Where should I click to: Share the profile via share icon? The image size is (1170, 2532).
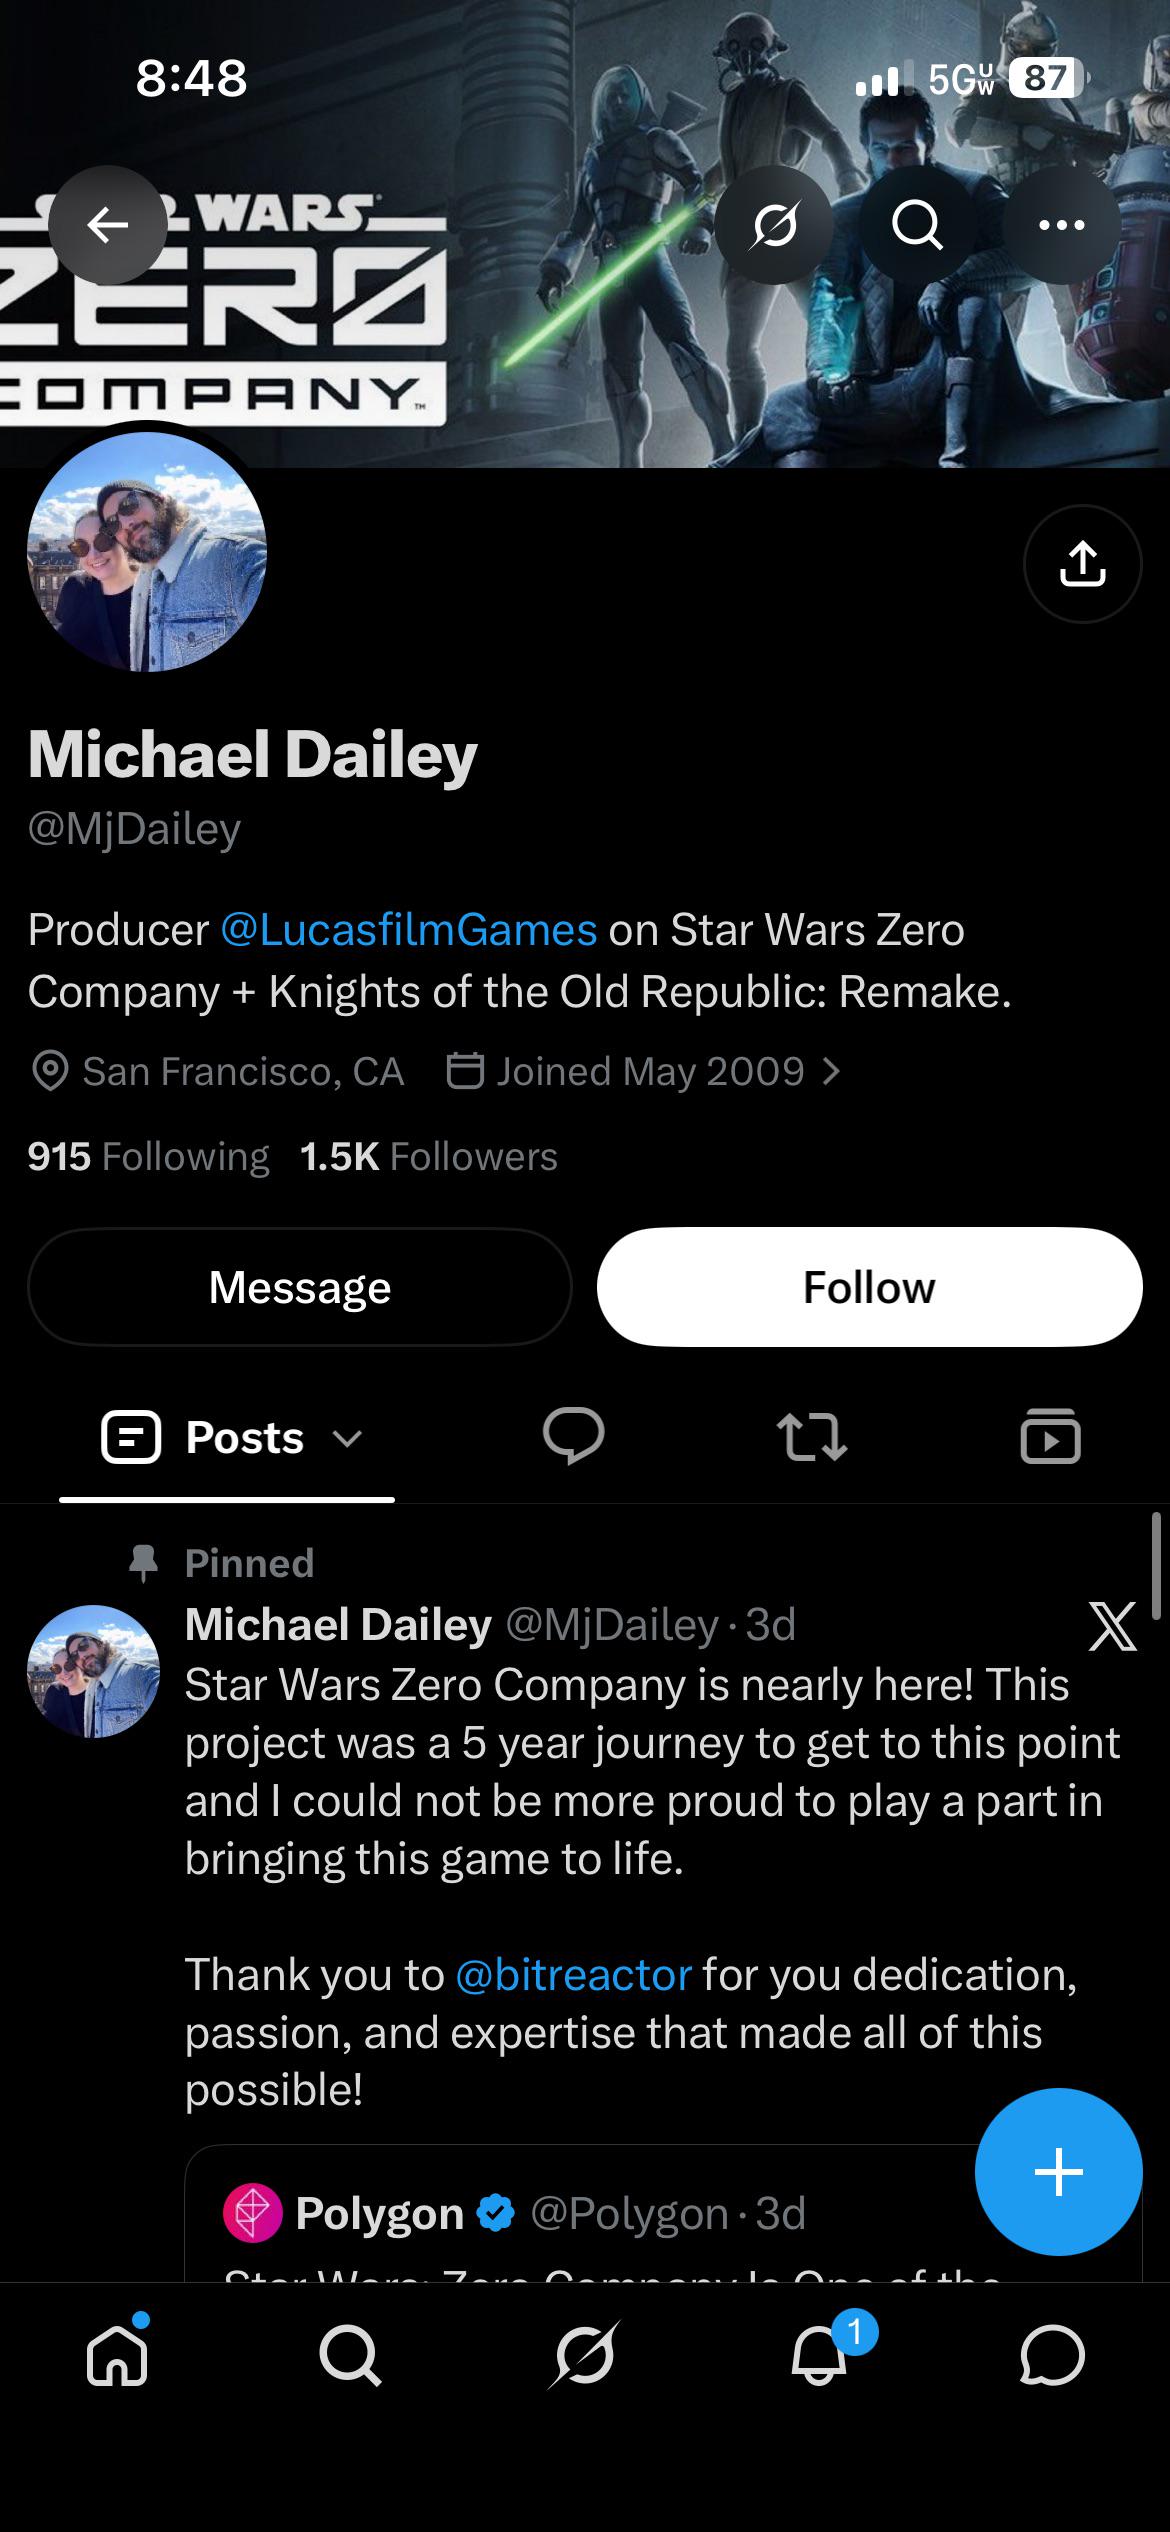[1082, 564]
